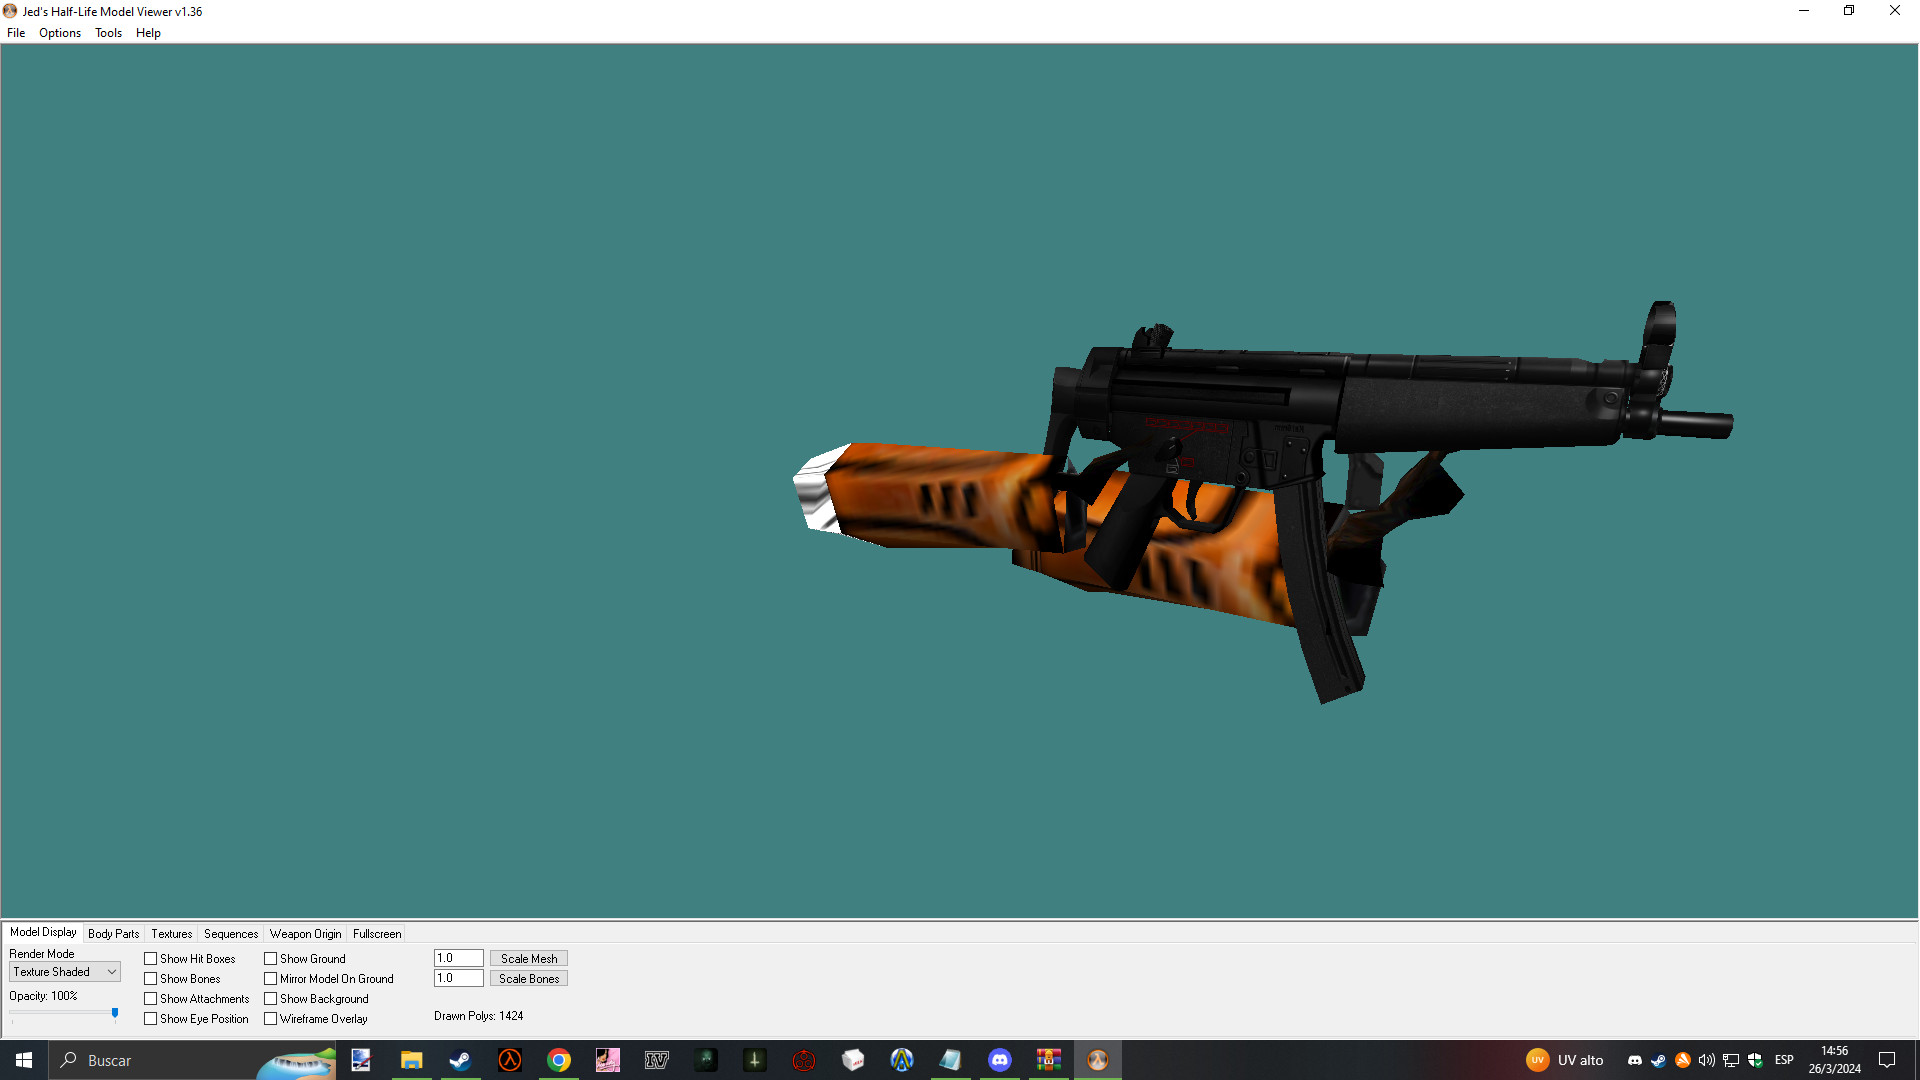Image resolution: width=1920 pixels, height=1080 pixels.
Task: Launch GTA IV from the taskbar
Action: point(656,1060)
